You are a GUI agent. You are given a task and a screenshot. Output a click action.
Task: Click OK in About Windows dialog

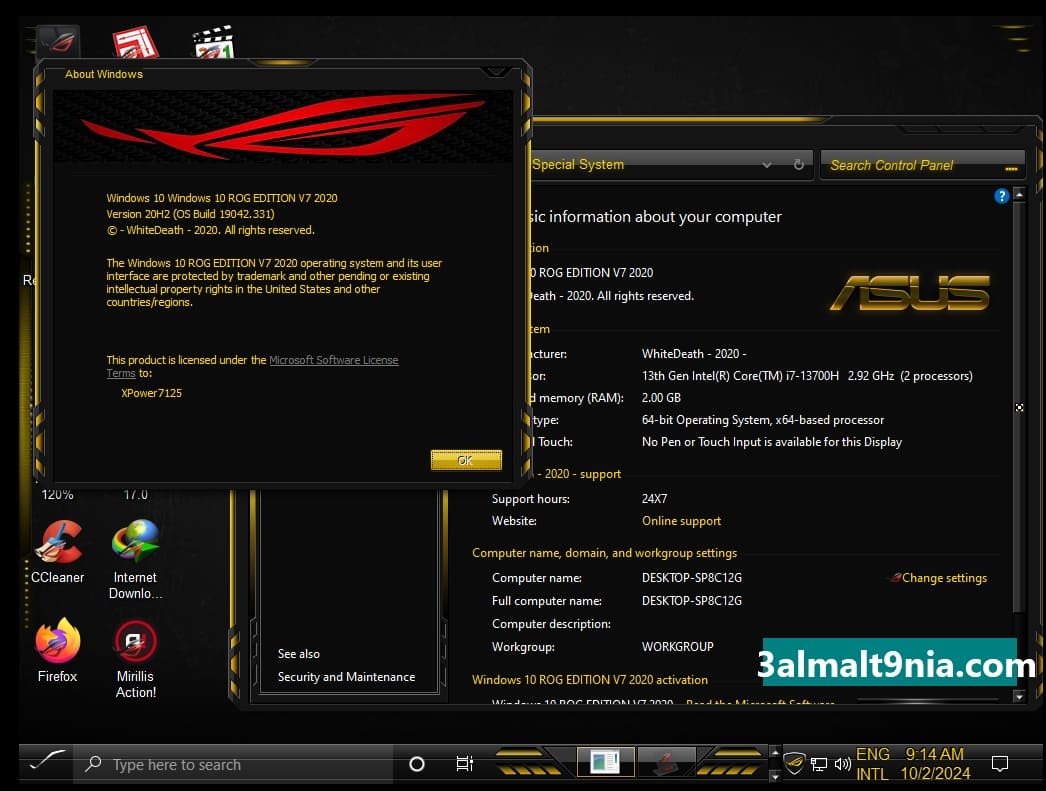click(x=466, y=460)
